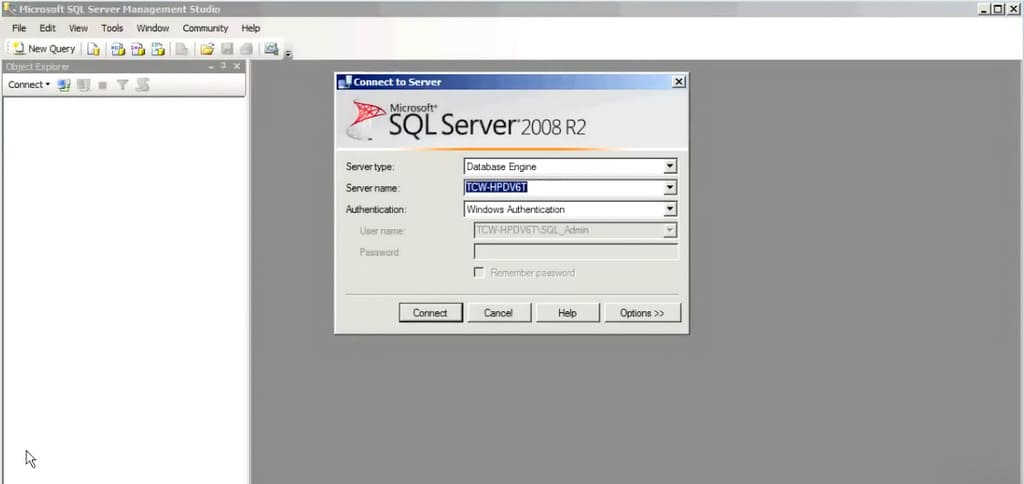Expand the Server type dropdown
The width and height of the screenshot is (1024, 484).
(669, 167)
